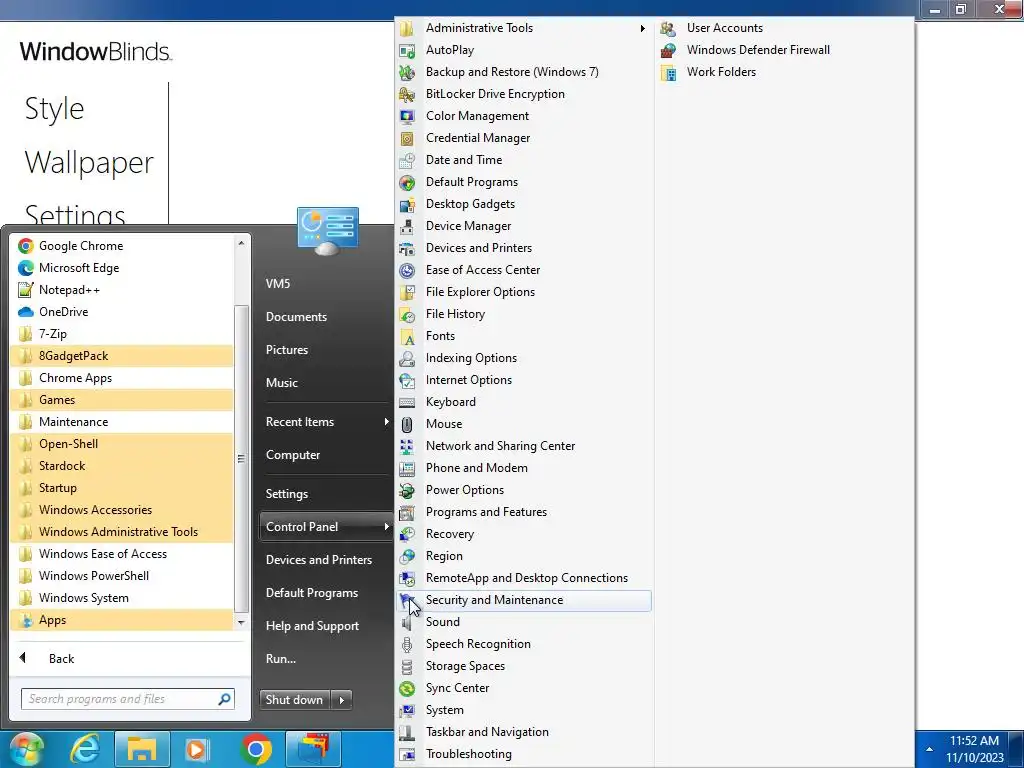This screenshot has height=768, width=1024.
Task: Click the search magnifier icon in Start menu
Action: point(224,699)
